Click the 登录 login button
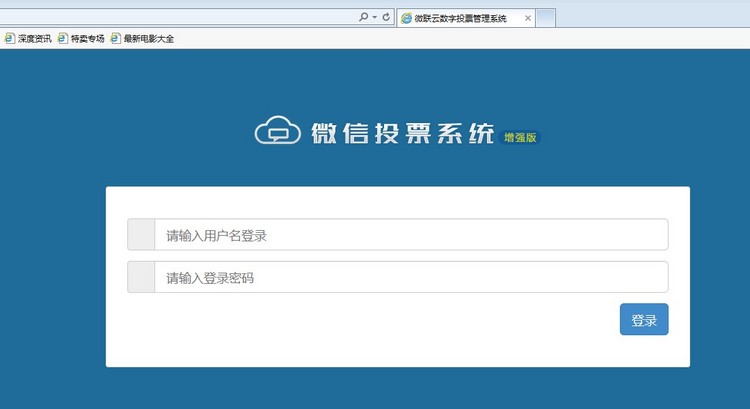The height and width of the screenshot is (409, 750). (x=644, y=319)
